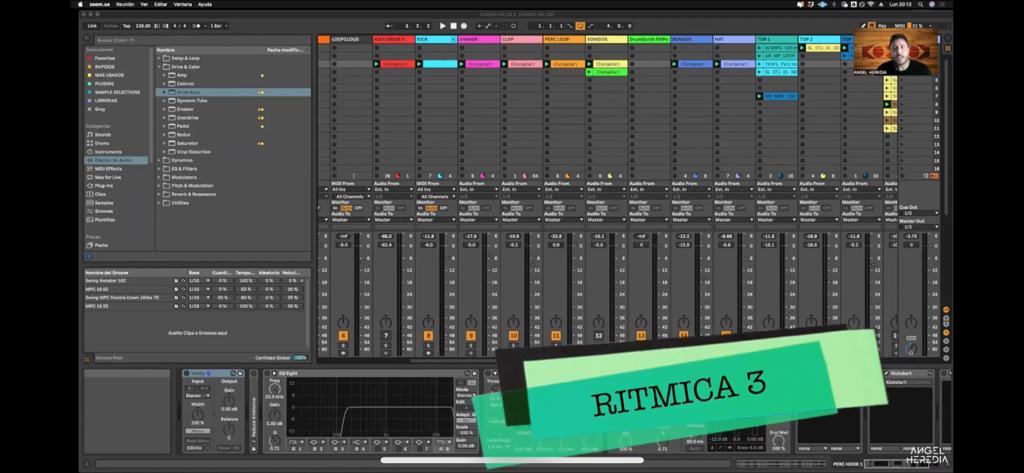Open the Reunión menu

click(x=125, y=4)
